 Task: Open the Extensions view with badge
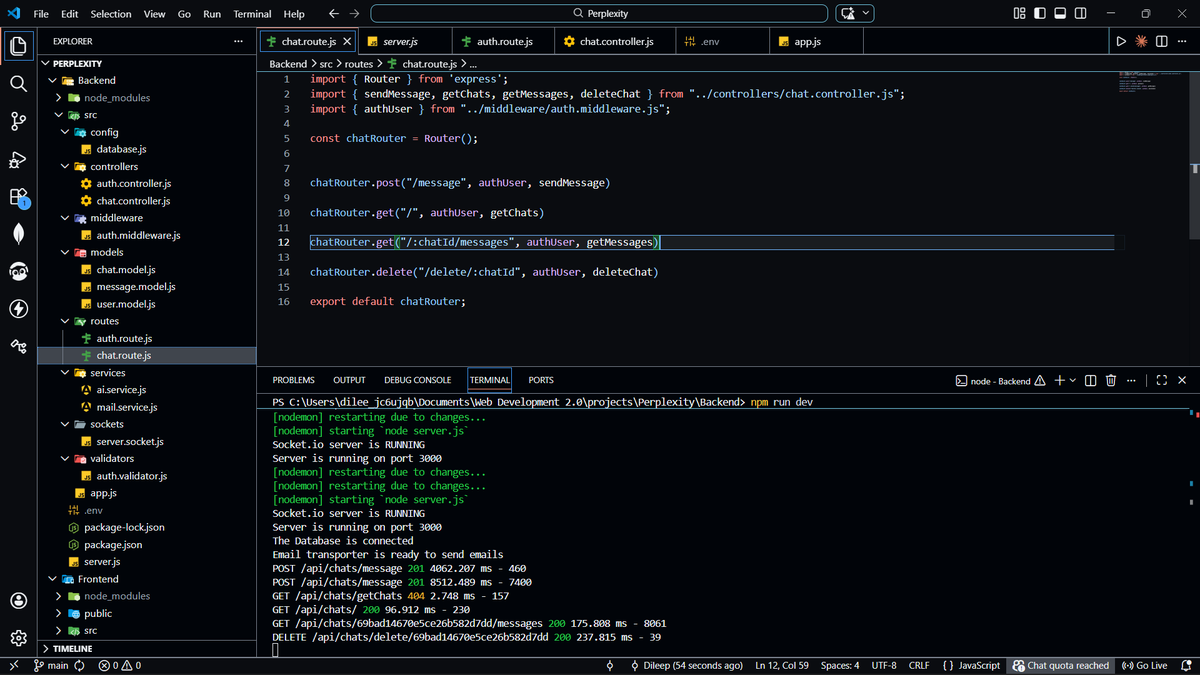pyautogui.click(x=18, y=197)
